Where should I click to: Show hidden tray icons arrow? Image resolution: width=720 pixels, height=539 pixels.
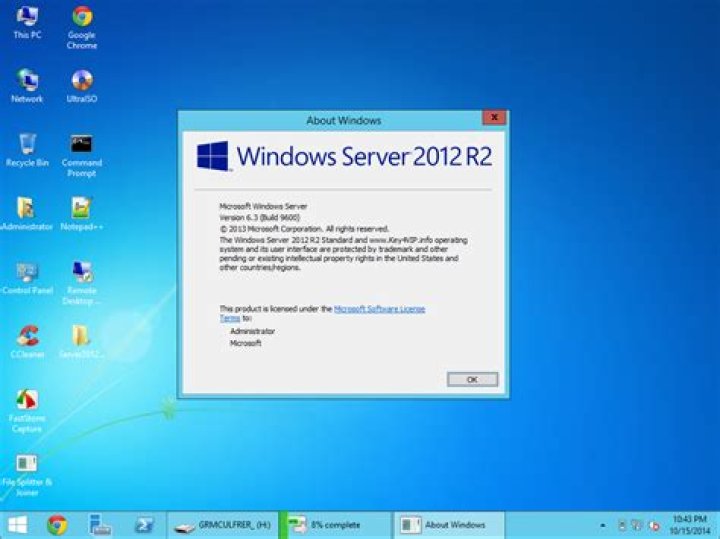pyautogui.click(x=603, y=526)
